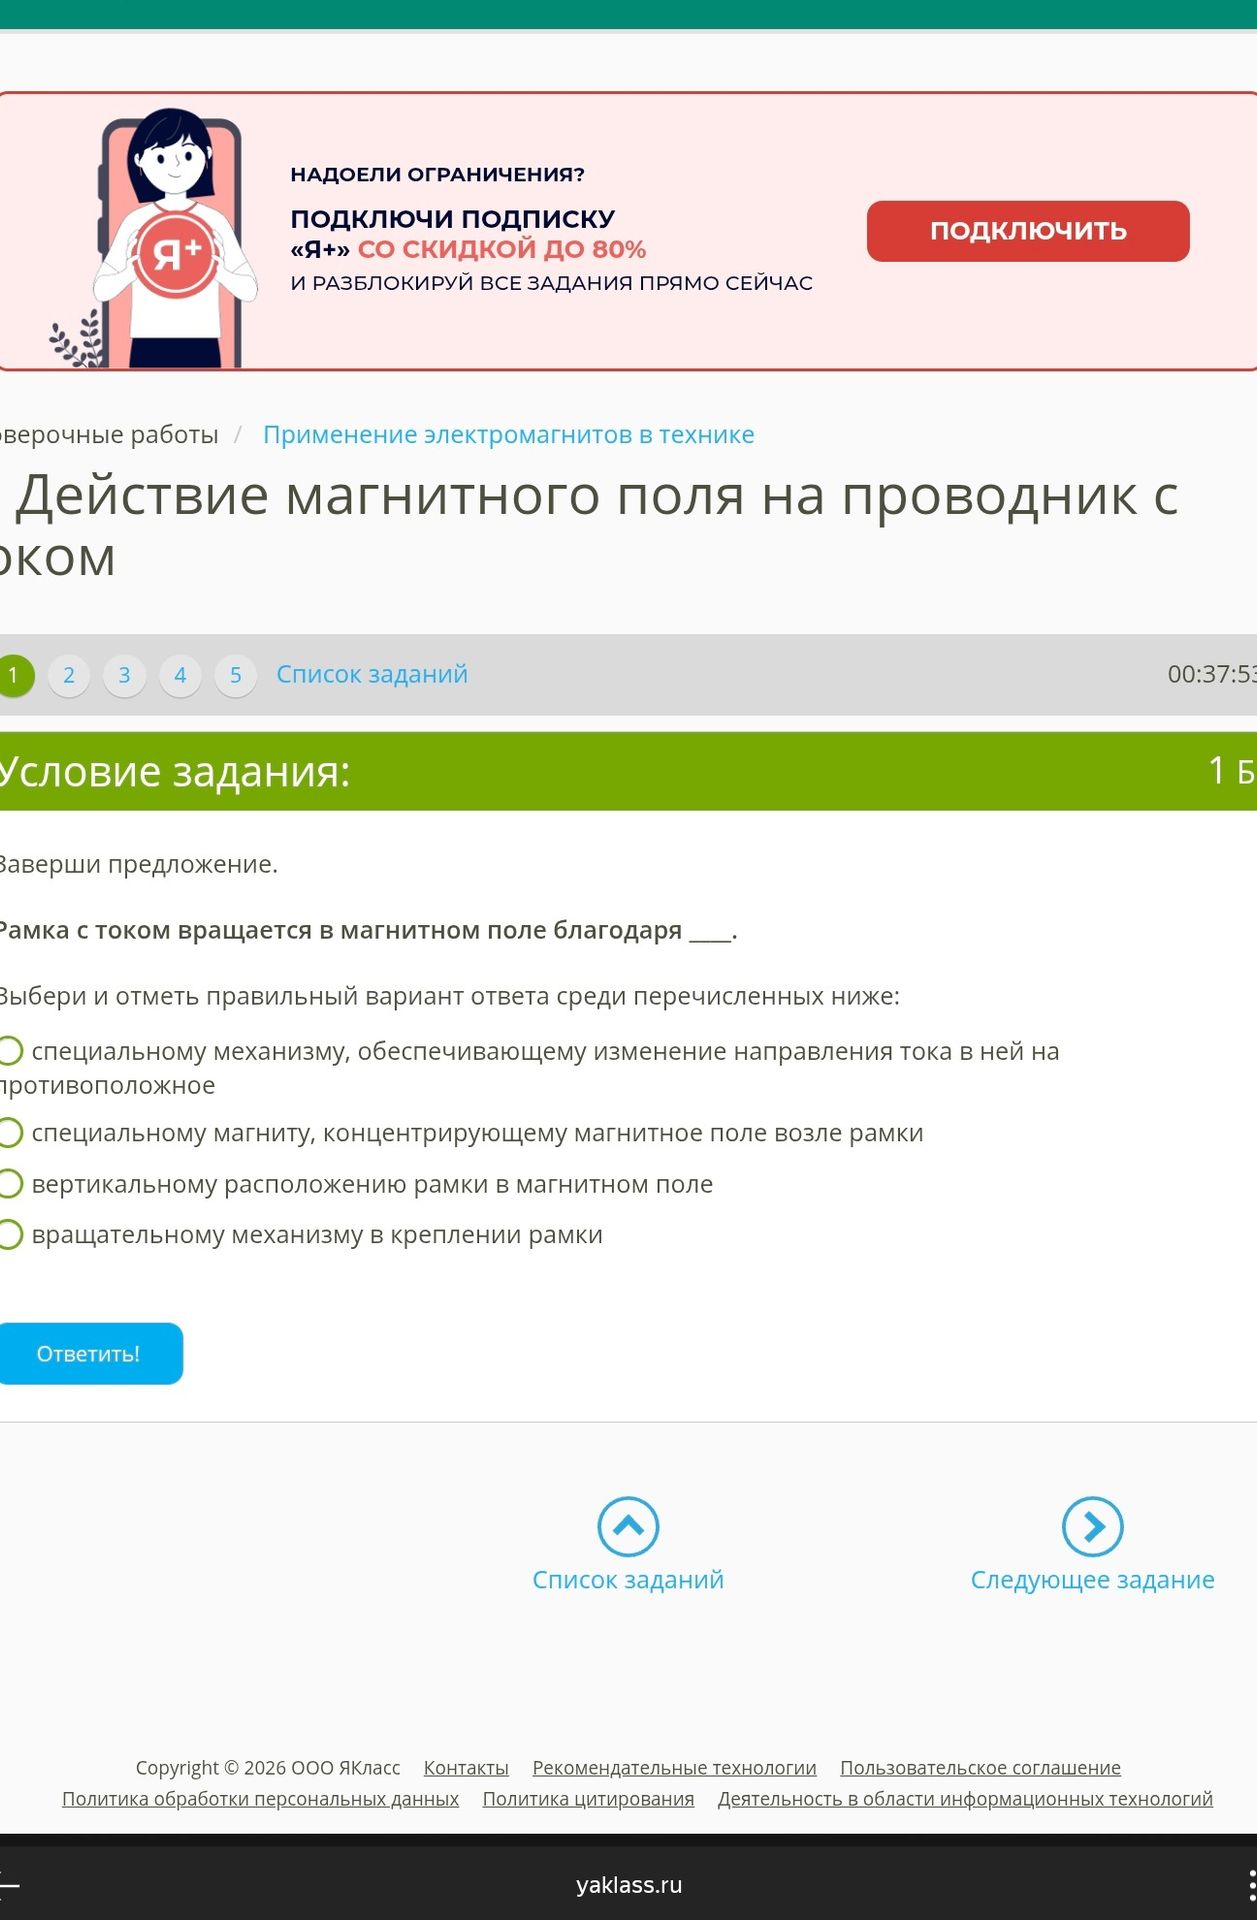Viewport: 1257px width, 1920px height.
Task: Open Политика обработки персональных данных link
Action: (x=260, y=1799)
